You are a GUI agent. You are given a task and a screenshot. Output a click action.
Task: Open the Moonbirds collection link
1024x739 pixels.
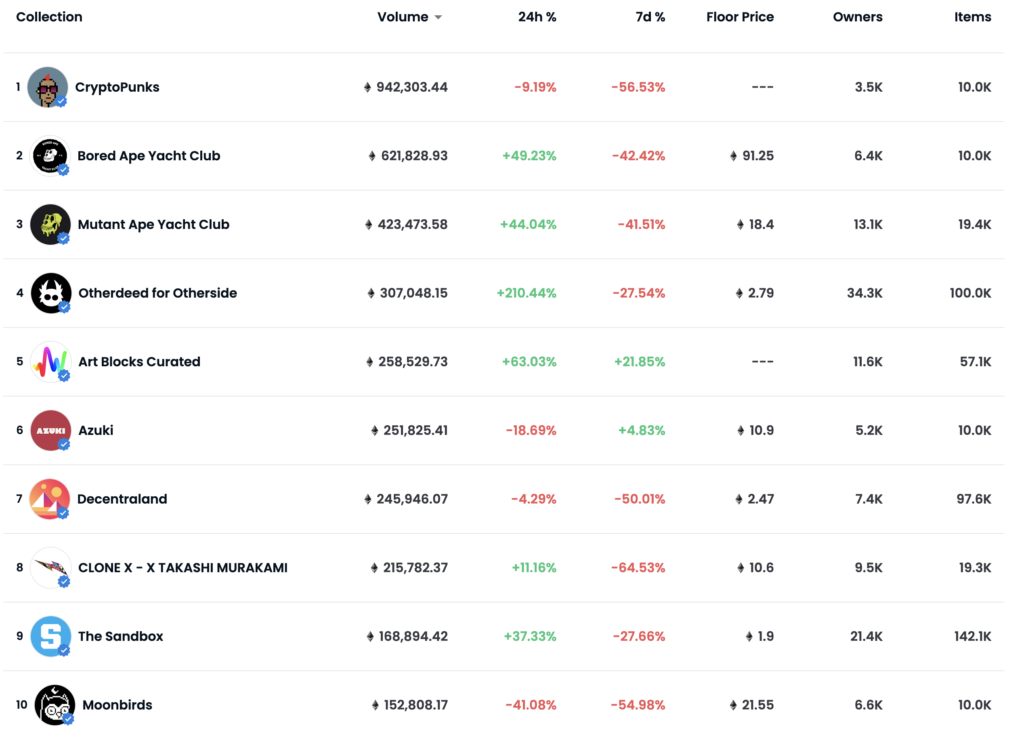pyautogui.click(x=117, y=705)
